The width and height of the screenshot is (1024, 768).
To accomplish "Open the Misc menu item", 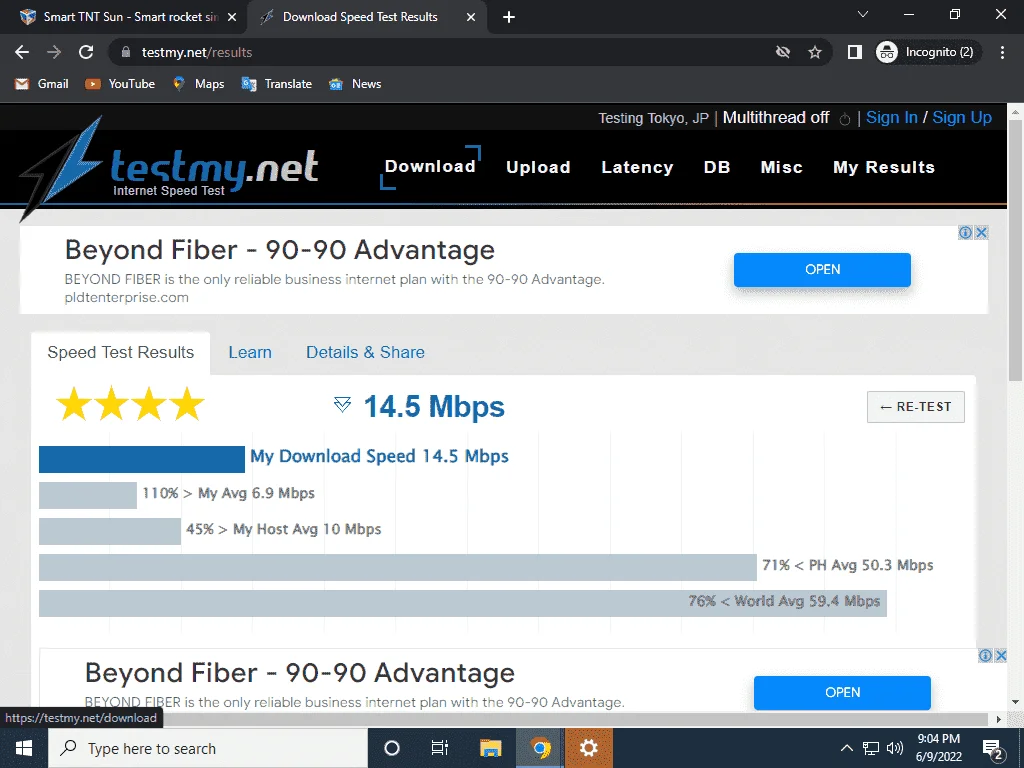I will click(x=781, y=167).
